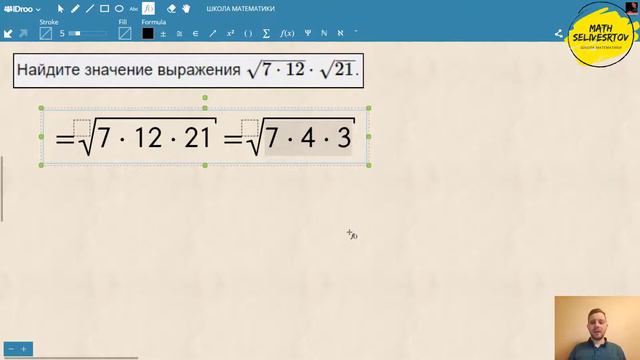Image resolution: width=640 pixels, height=360 pixels.
Task: Open the Greek psi letters palette
Action: coord(308,33)
